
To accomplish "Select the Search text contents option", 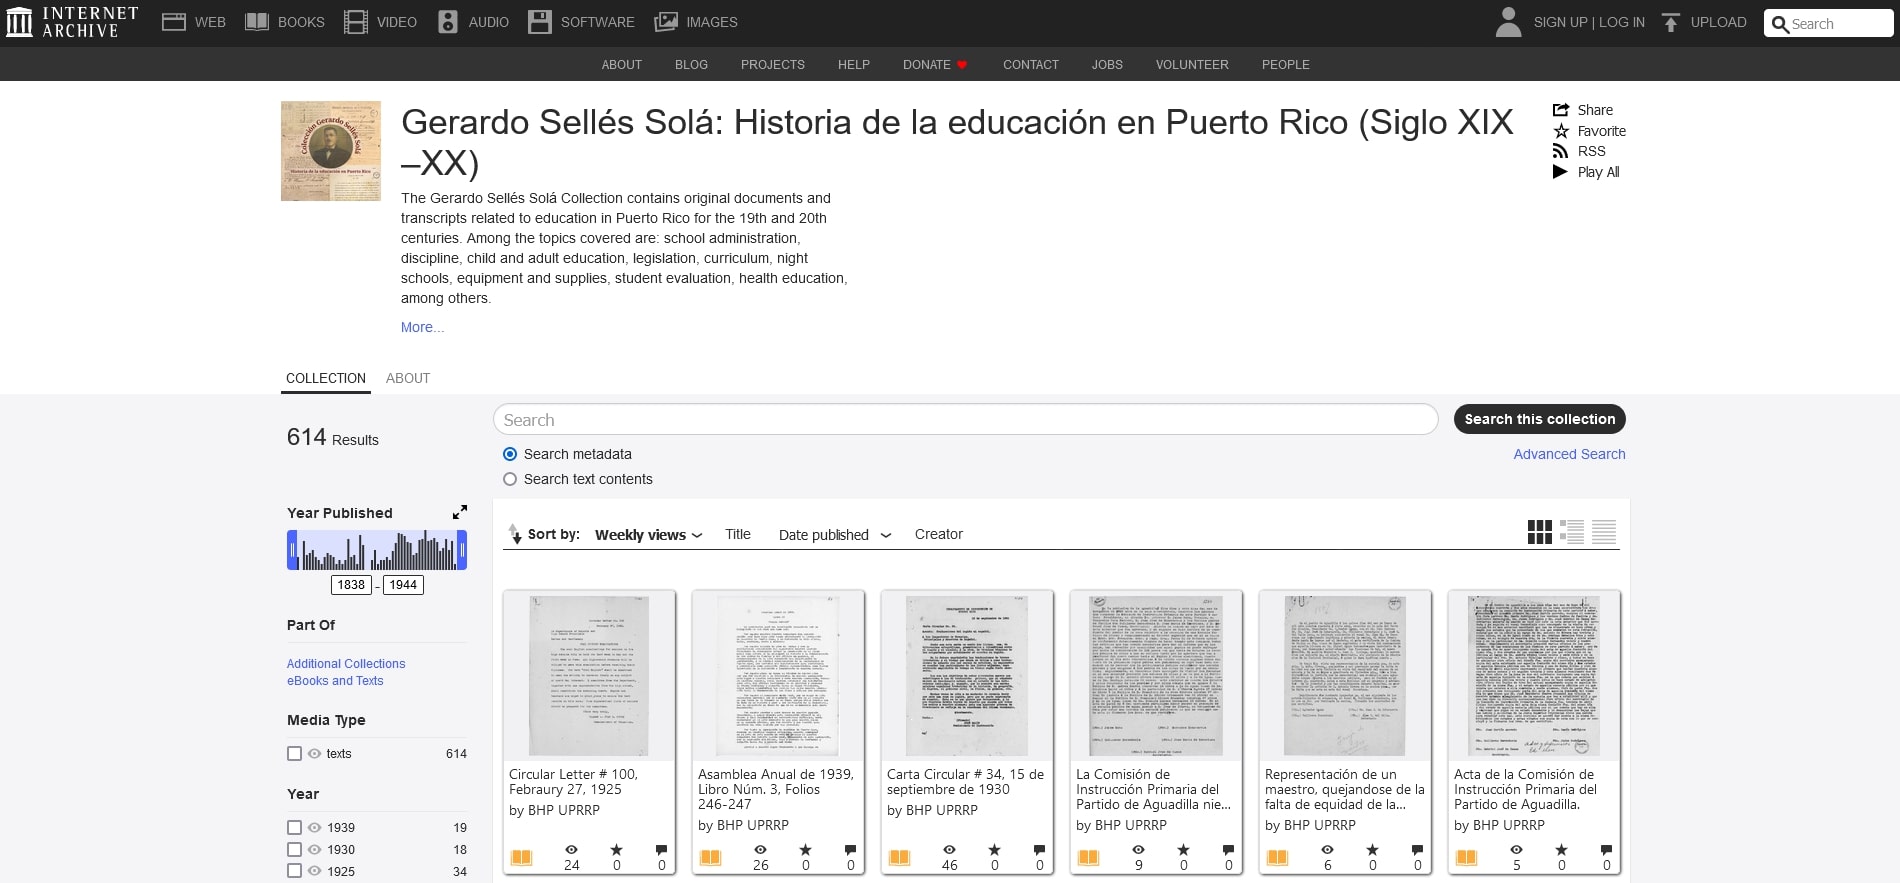I will (x=510, y=479).
